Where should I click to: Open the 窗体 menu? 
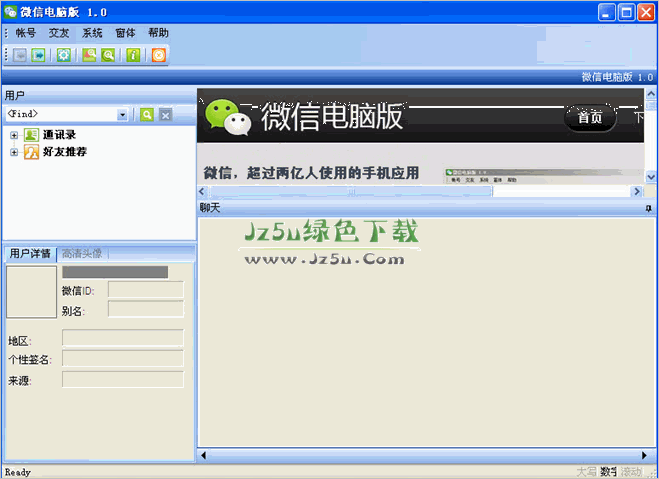point(125,33)
